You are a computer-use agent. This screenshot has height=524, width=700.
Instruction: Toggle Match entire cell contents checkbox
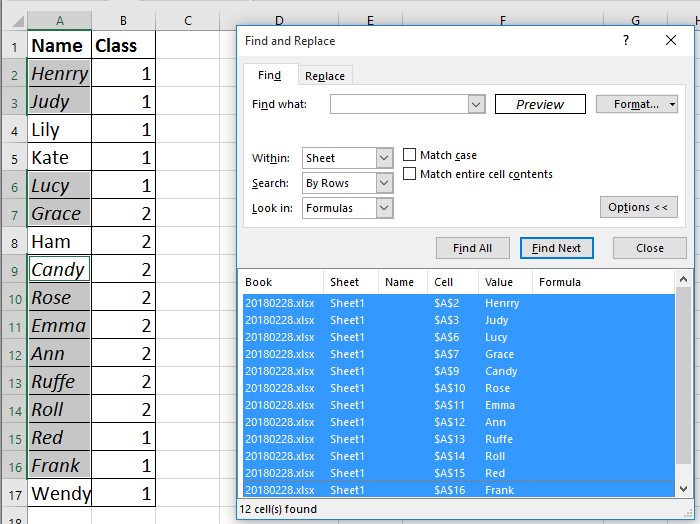point(410,174)
